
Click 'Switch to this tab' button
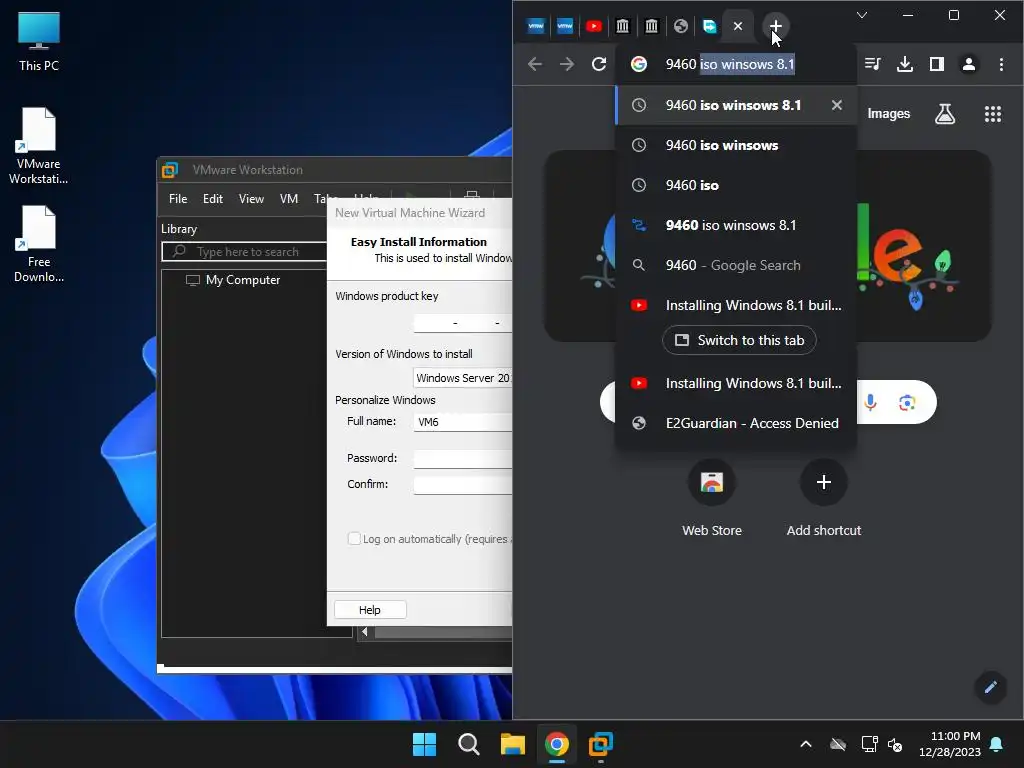tap(739, 340)
